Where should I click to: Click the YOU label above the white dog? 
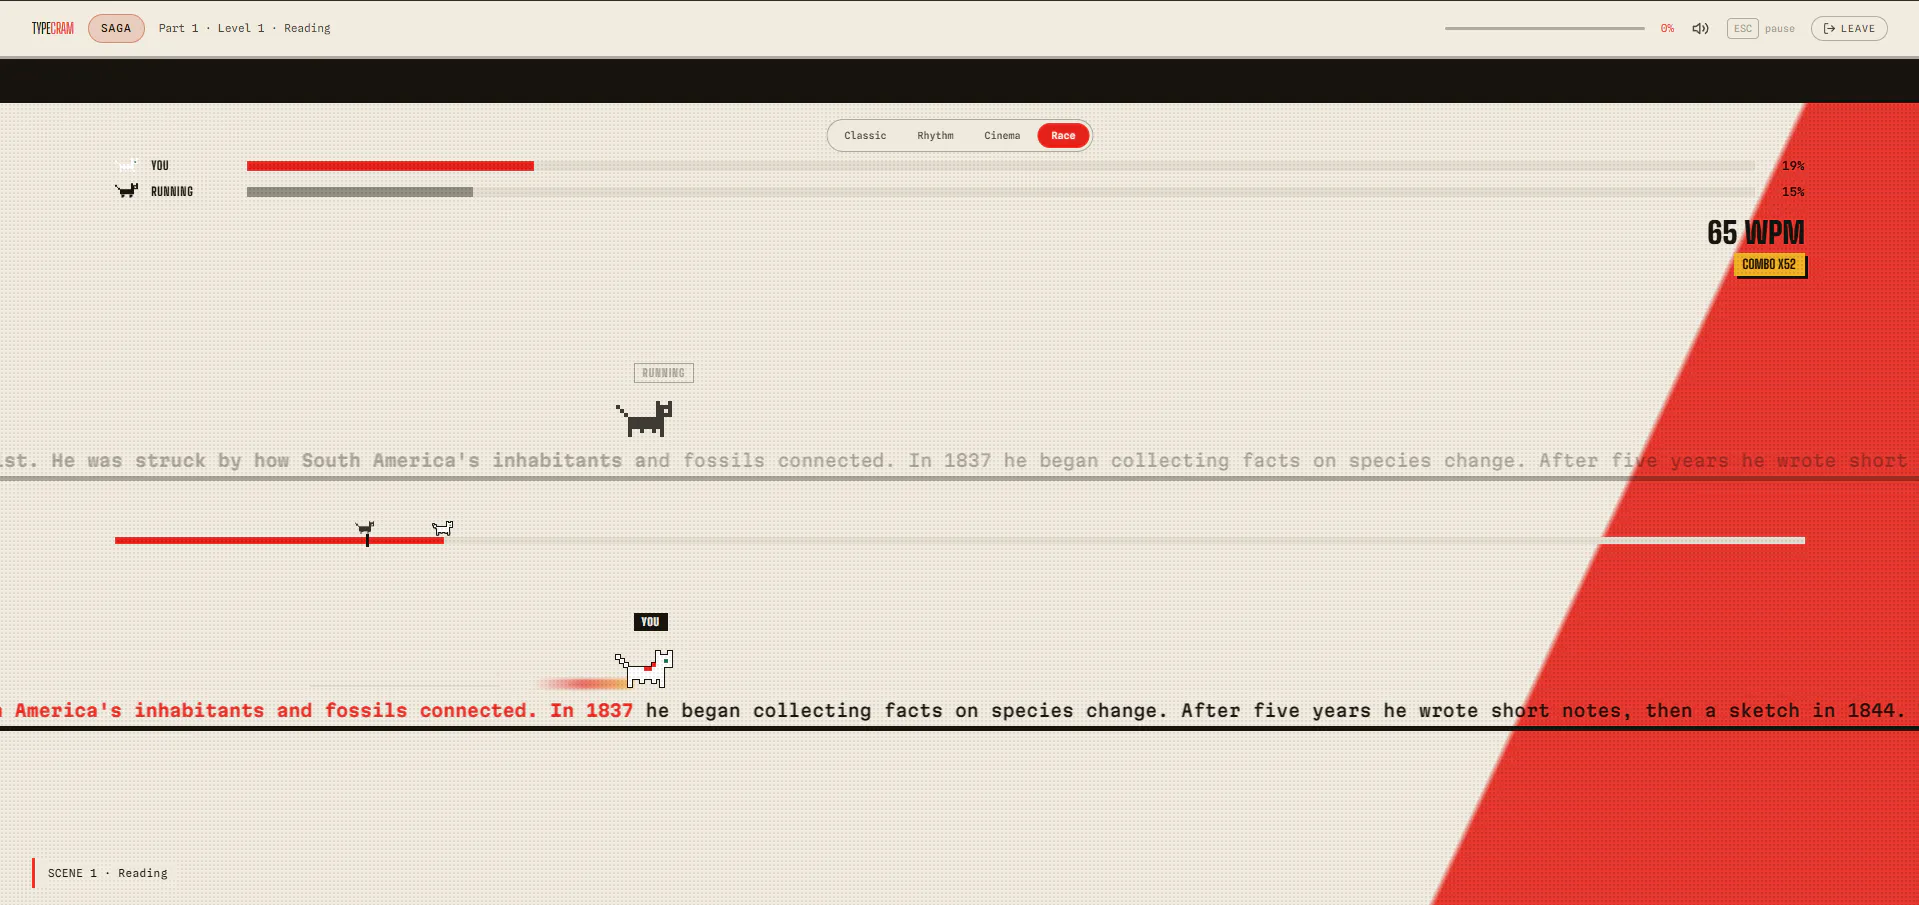[650, 622]
